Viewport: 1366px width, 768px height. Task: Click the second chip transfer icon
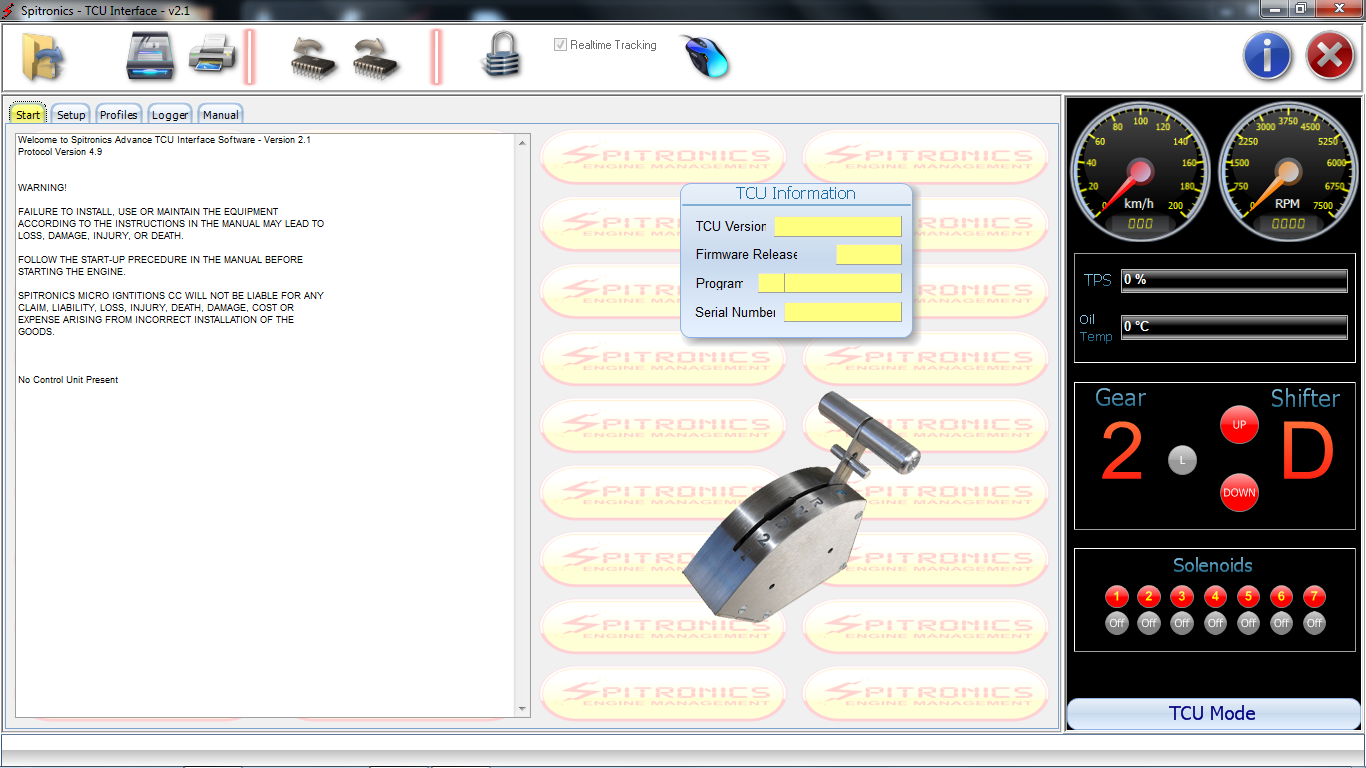point(375,58)
